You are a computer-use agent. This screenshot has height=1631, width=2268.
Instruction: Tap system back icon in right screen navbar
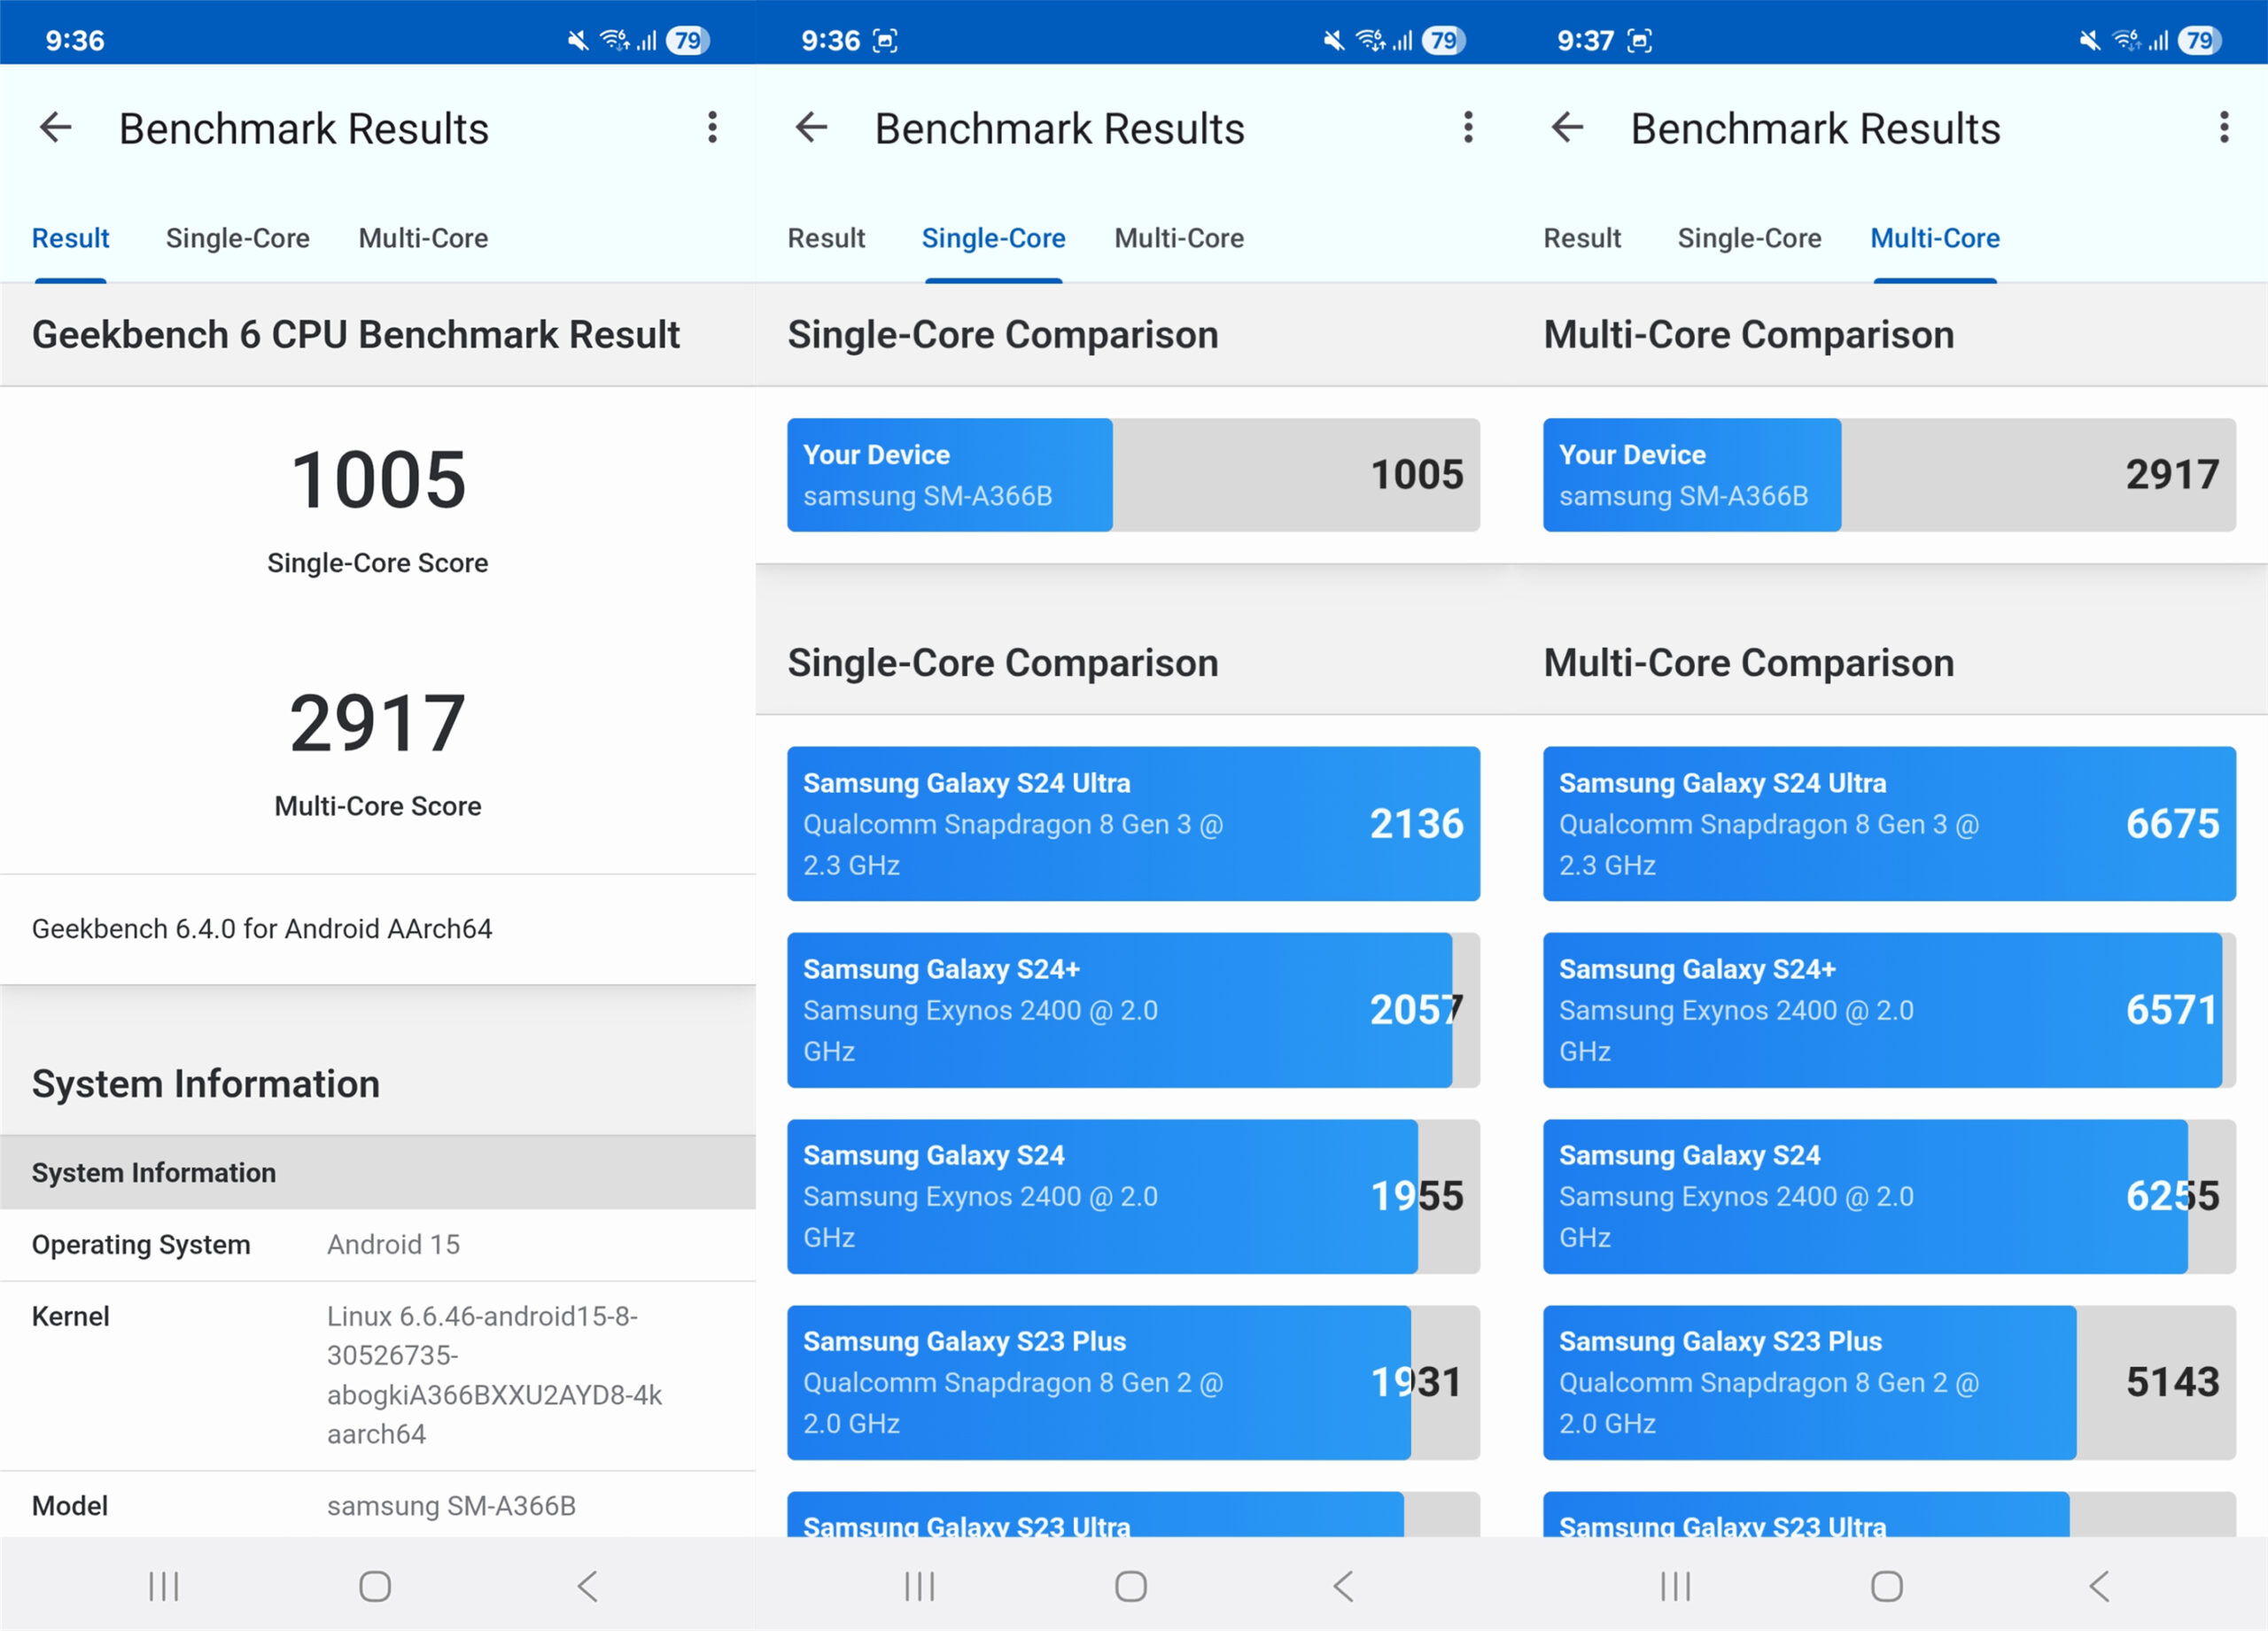[x=2100, y=1586]
